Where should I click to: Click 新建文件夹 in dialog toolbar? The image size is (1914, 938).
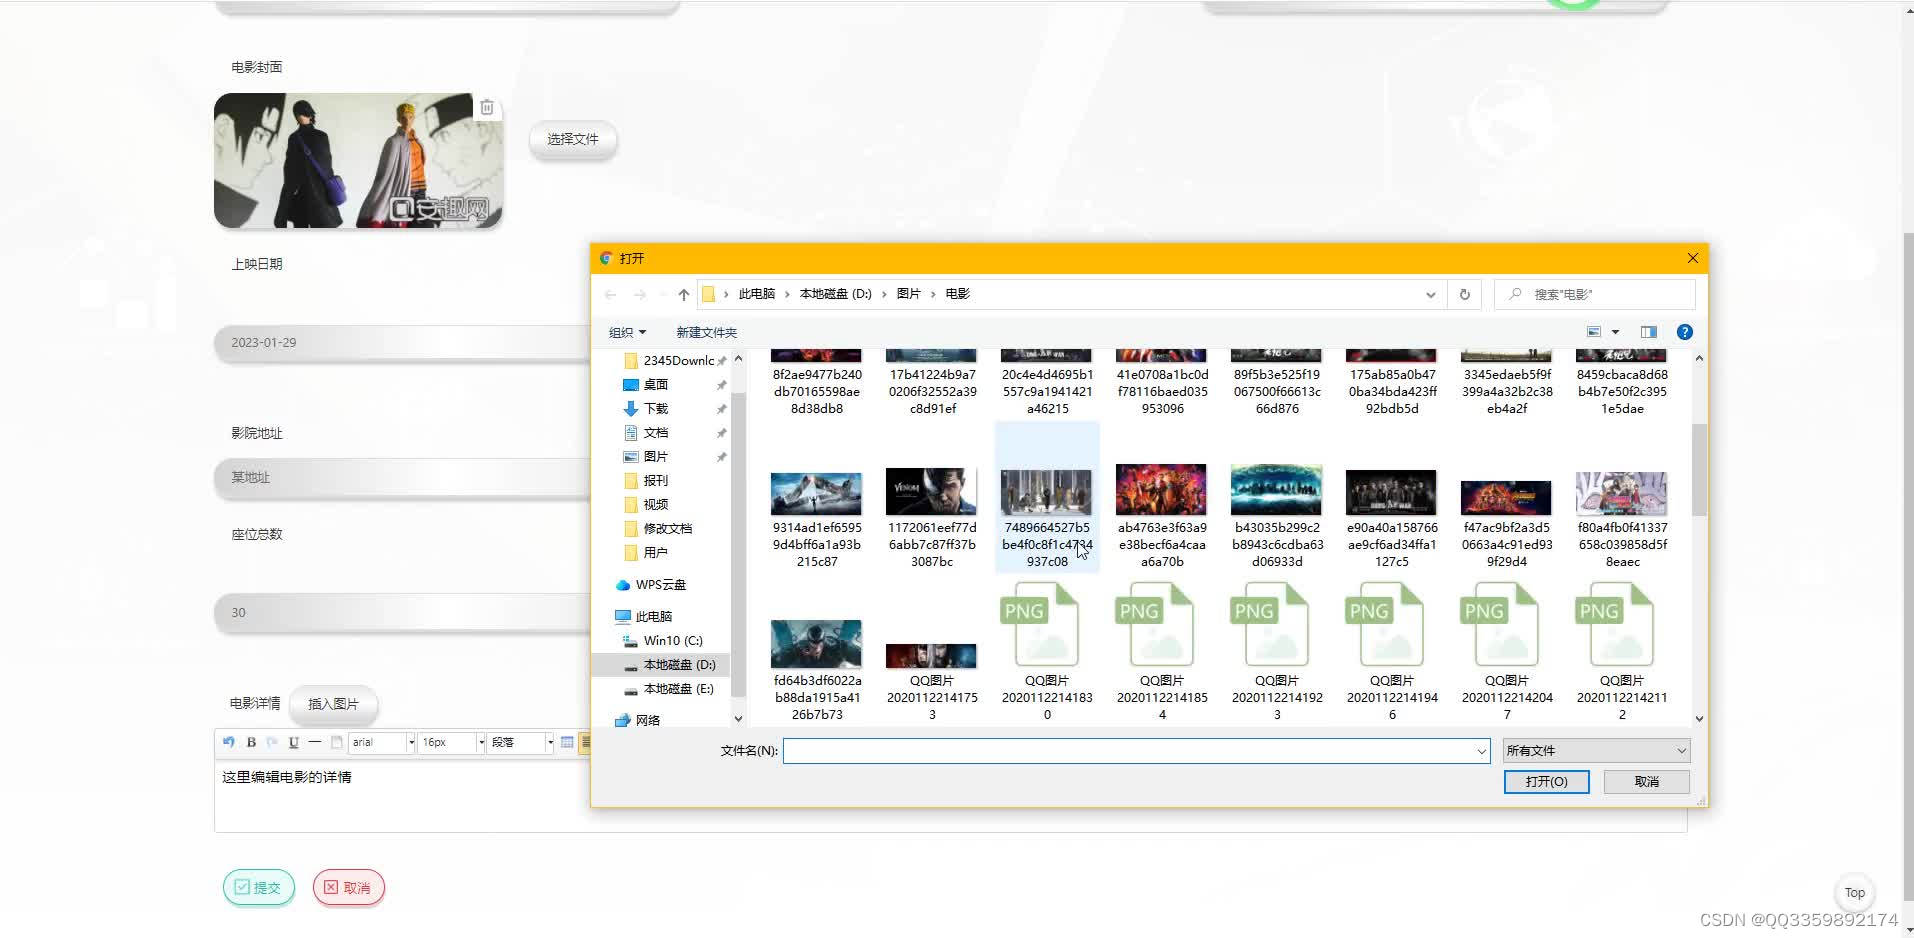[706, 332]
